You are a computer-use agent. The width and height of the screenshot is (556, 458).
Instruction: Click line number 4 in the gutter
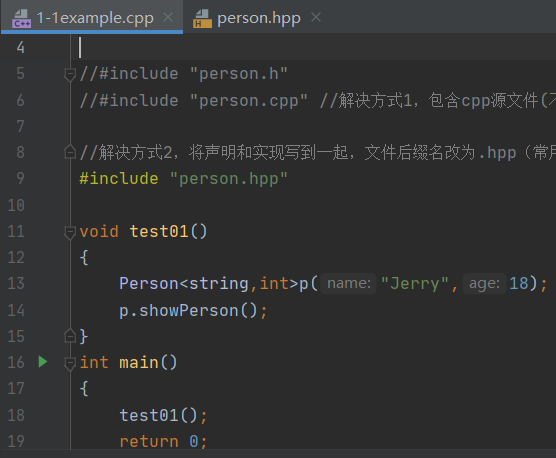pos(20,47)
